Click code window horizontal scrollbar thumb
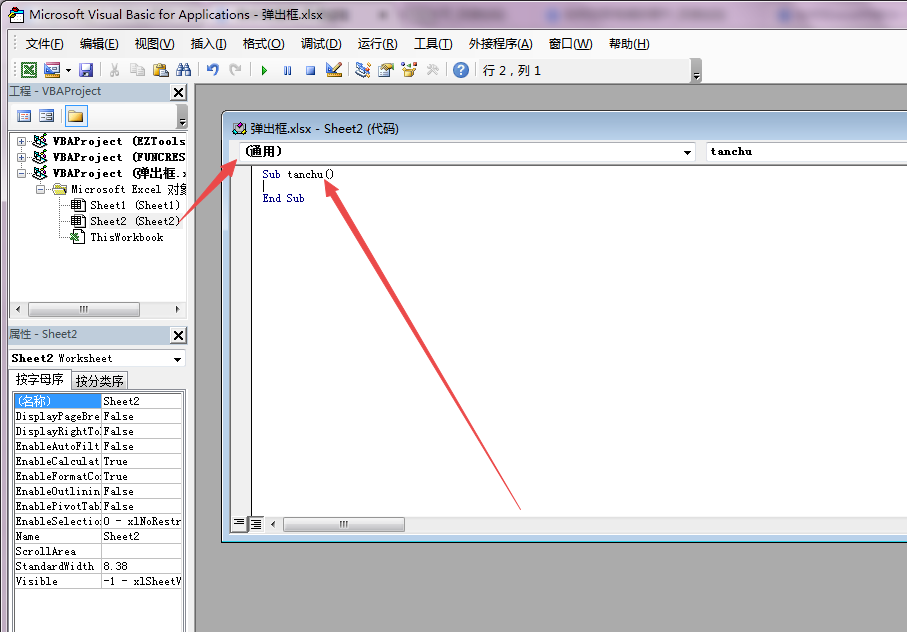907x632 pixels. coord(344,524)
